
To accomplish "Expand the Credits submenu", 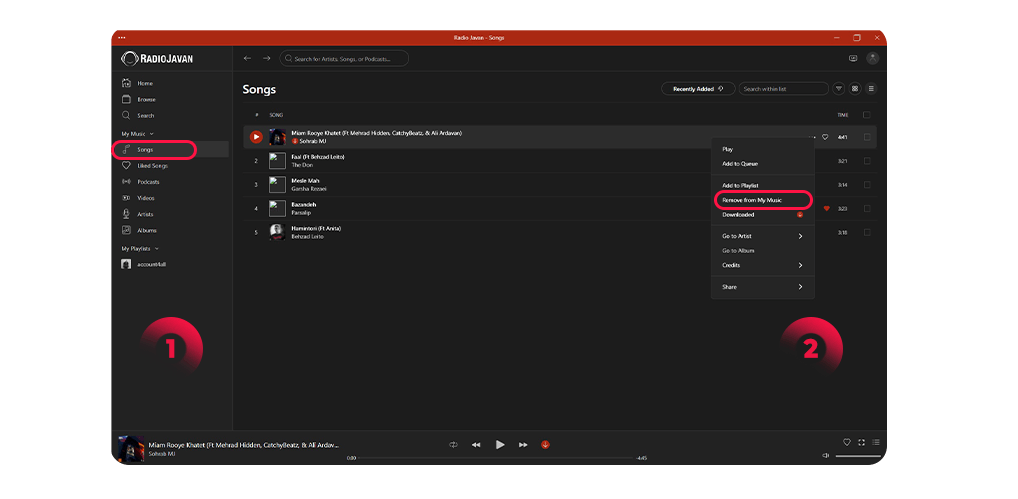I will point(763,265).
